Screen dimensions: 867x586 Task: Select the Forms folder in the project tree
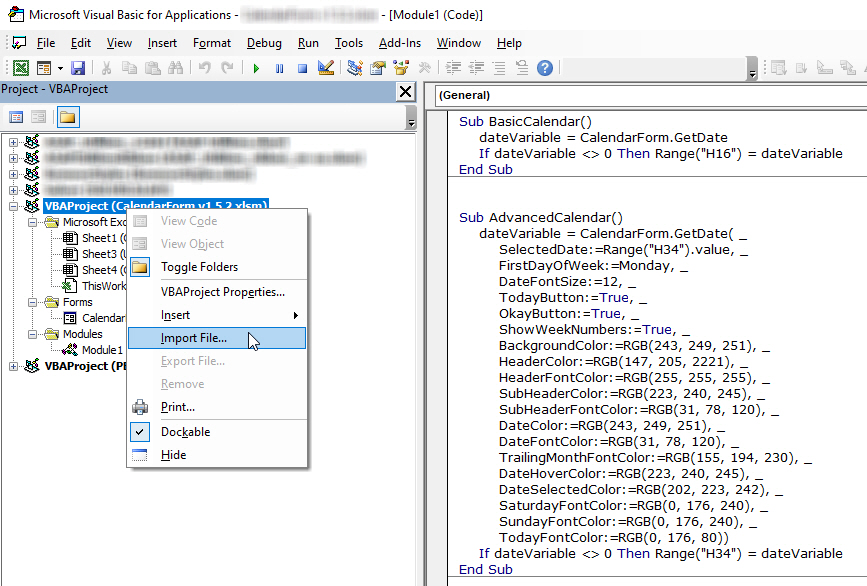pyautogui.click(x=69, y=302)
